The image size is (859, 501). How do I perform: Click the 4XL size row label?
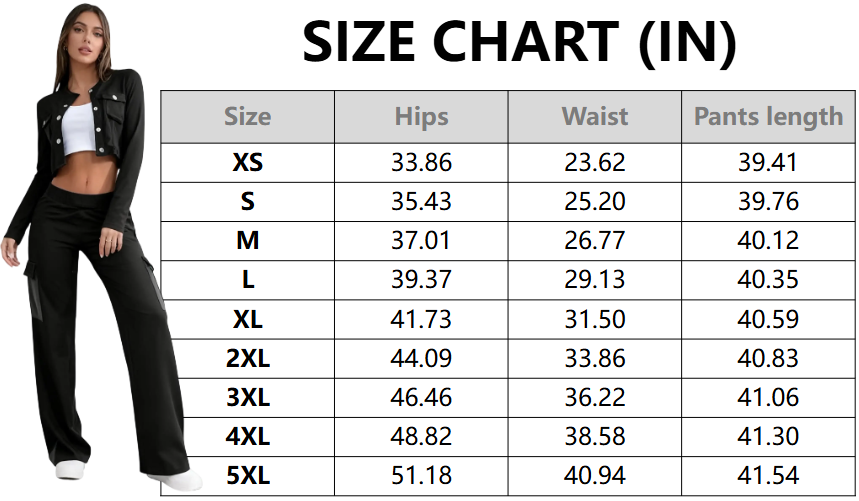coord(247,436)
